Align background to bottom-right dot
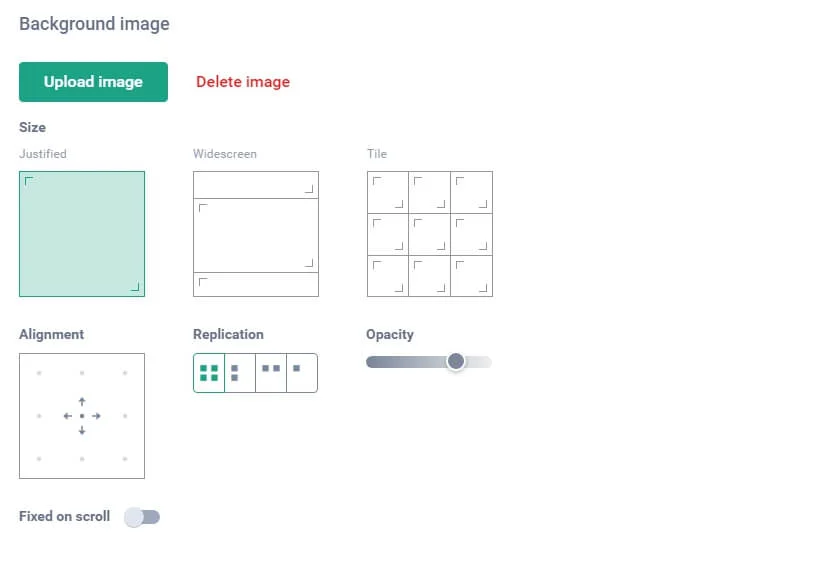840x563 pixels. point(125,459)
